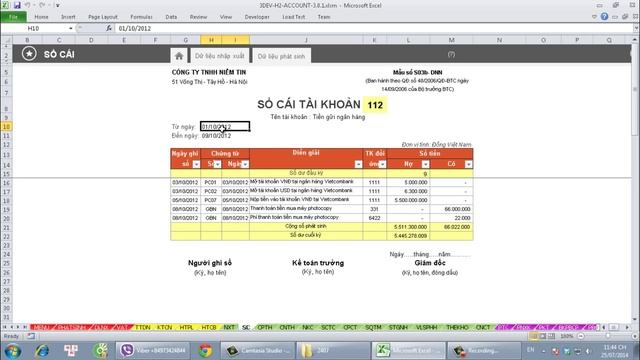This screenshot has height=360, width=640.
Task: Switch to Page Layout view icon
Action: (542, 336)
